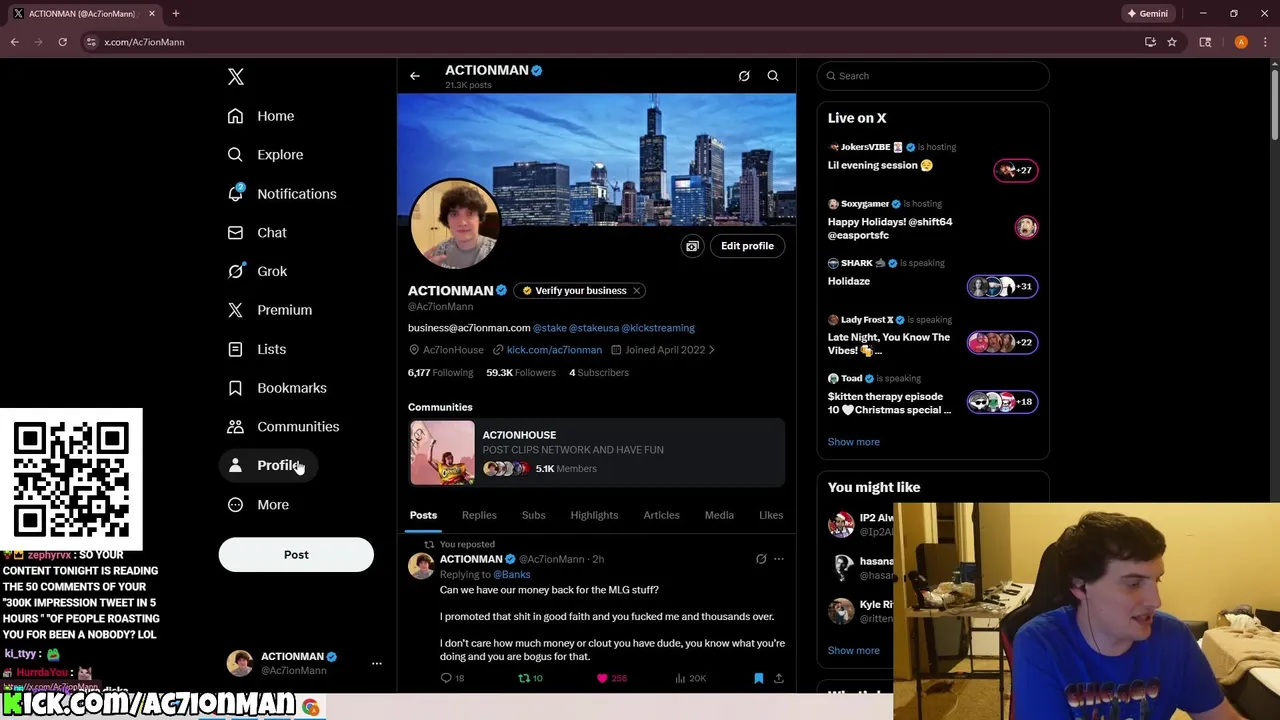The width and height of the screenshot is (1280, 720).
Task: Open the @Banks reply mention
Action: 511,575
